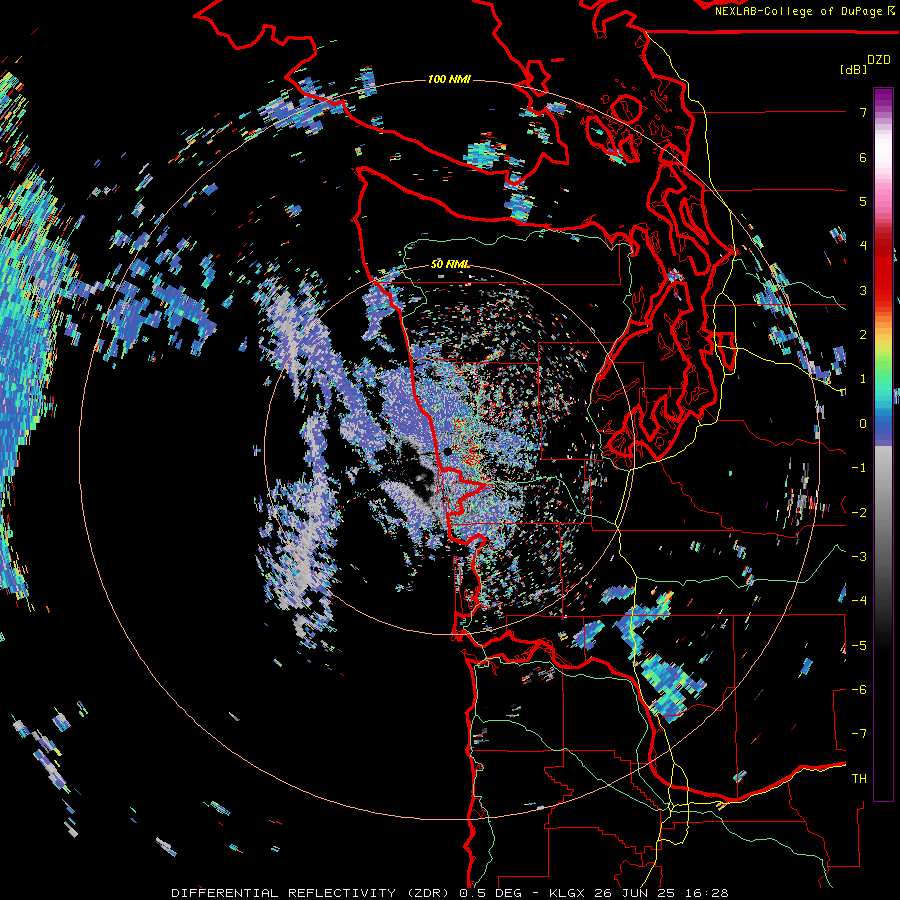Click the 50 NMI range ring label
Viewport: 900px width, 900px height.
449,264
